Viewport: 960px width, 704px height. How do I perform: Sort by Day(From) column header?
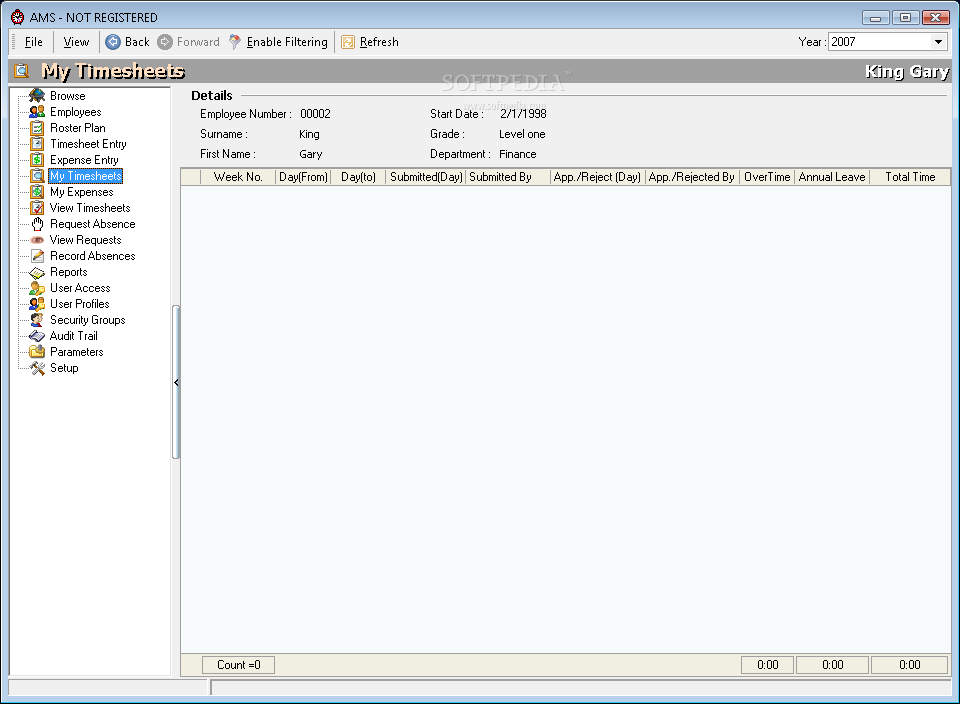pyautogui.click(x=303, y=177)
